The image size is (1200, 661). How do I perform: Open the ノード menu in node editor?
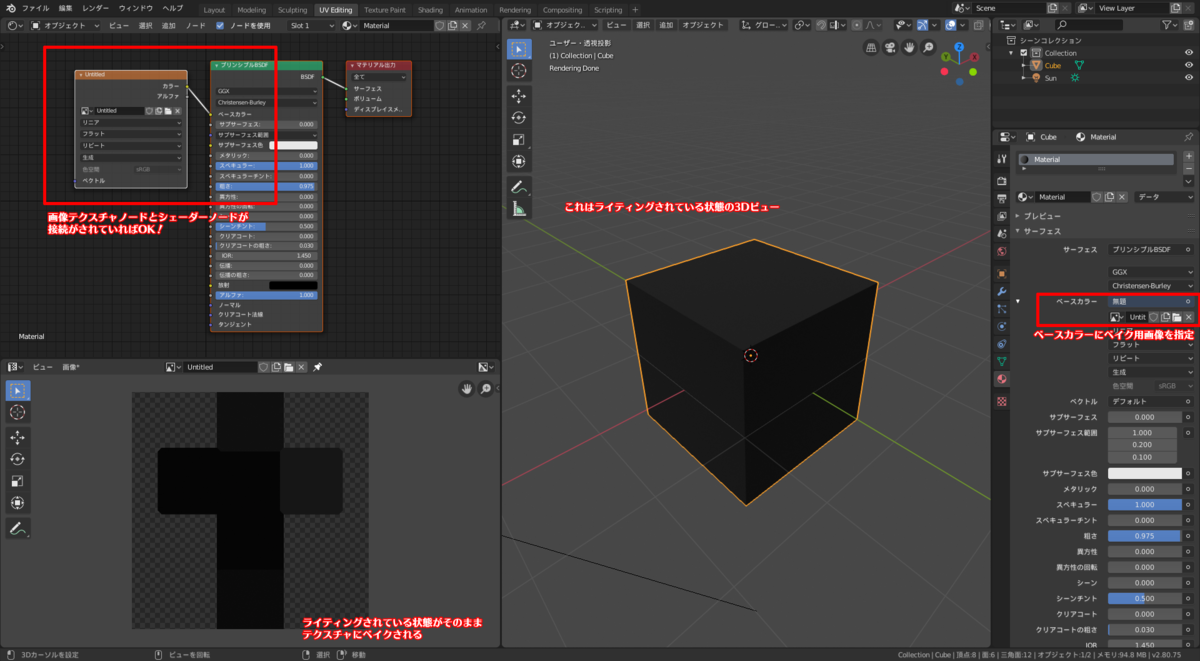[195, 25]
